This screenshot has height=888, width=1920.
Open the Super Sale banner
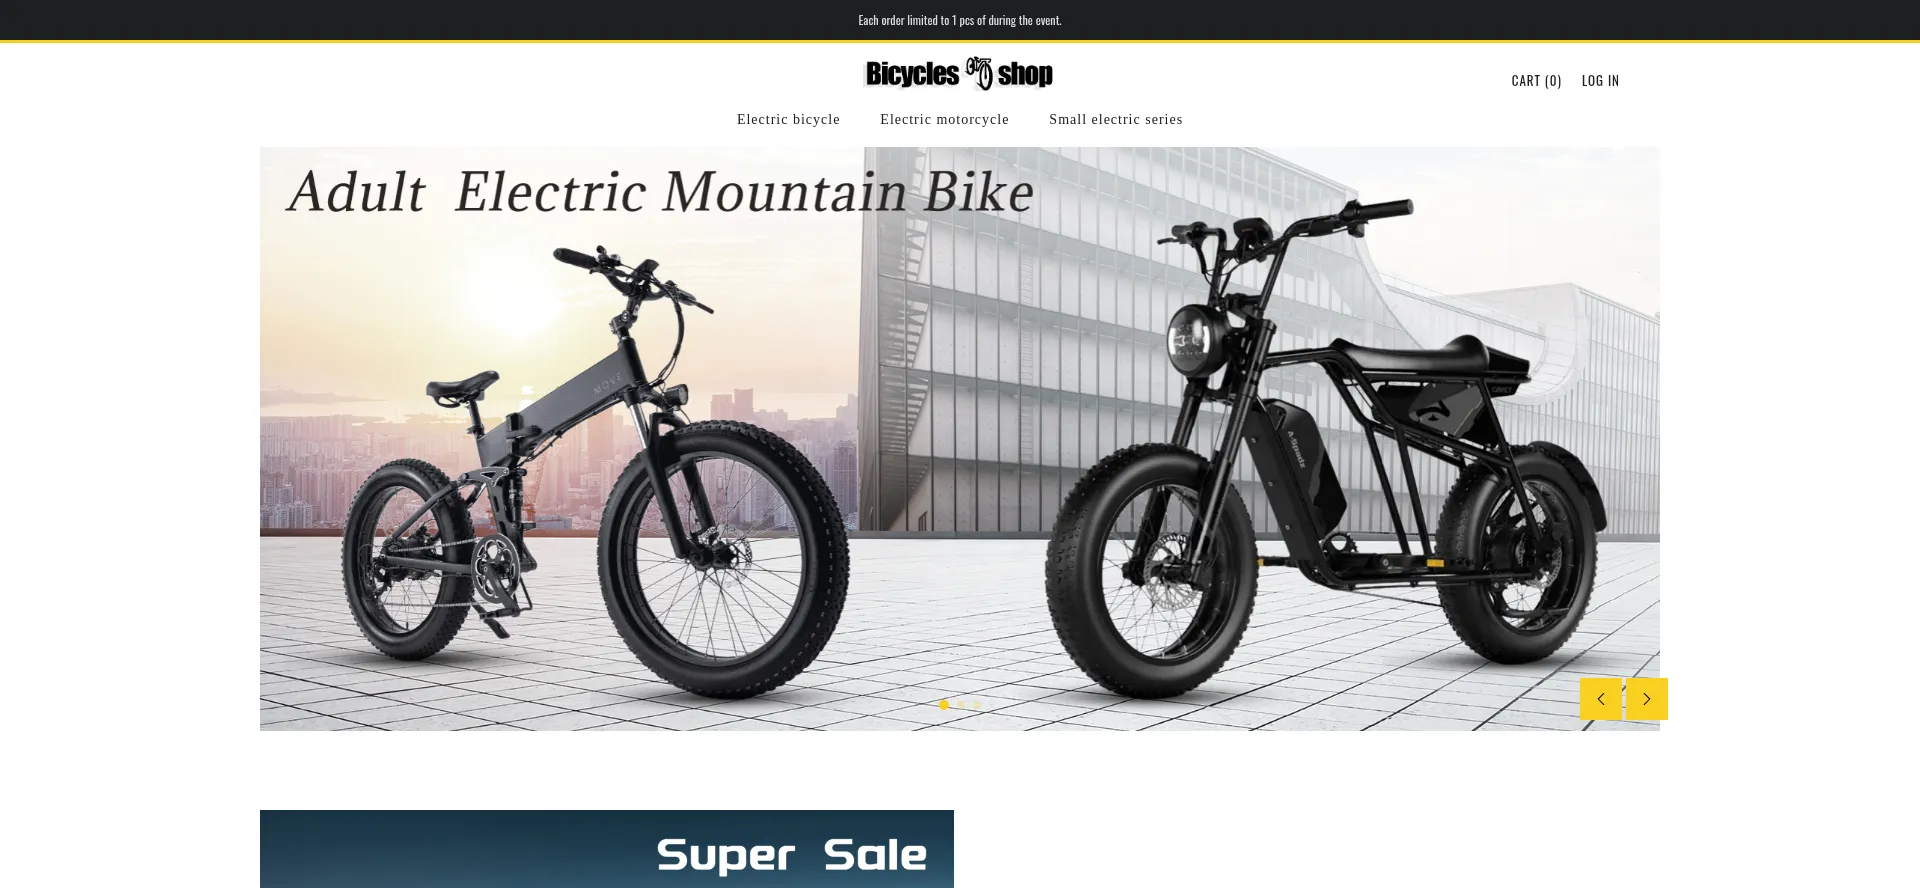tap(606, 849)
